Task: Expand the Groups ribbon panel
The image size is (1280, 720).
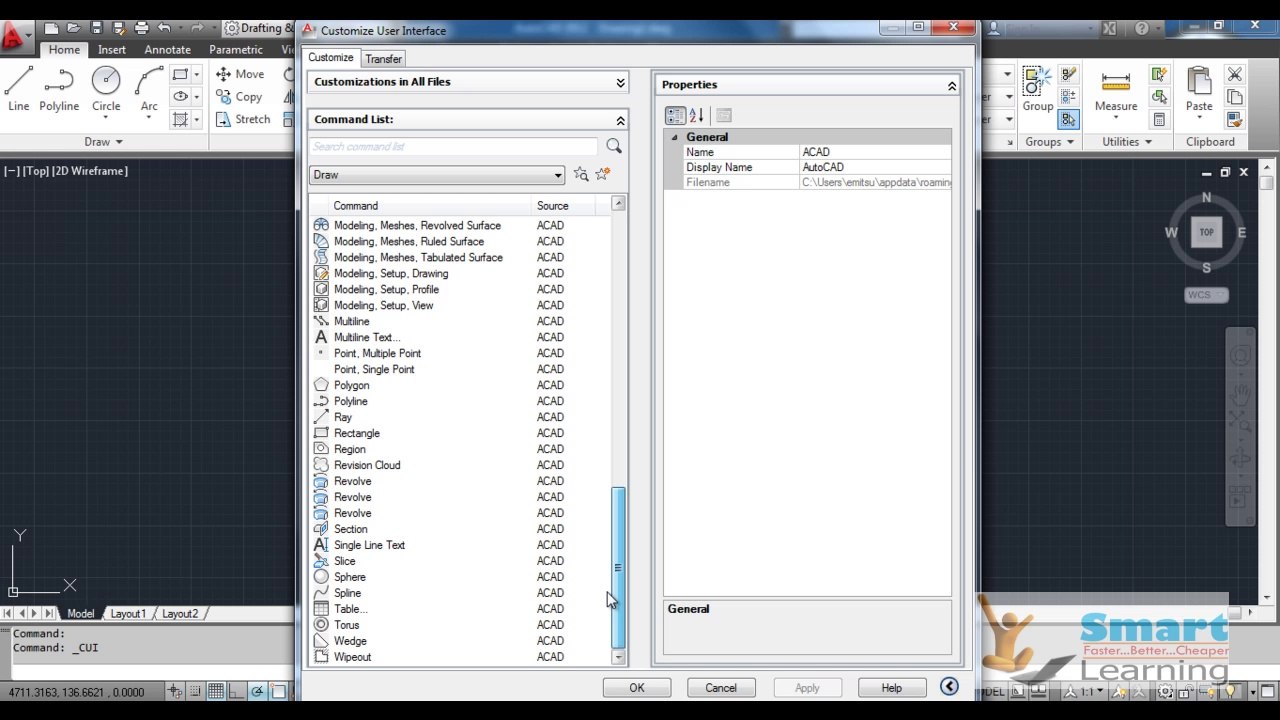Action: point(1049,142)
